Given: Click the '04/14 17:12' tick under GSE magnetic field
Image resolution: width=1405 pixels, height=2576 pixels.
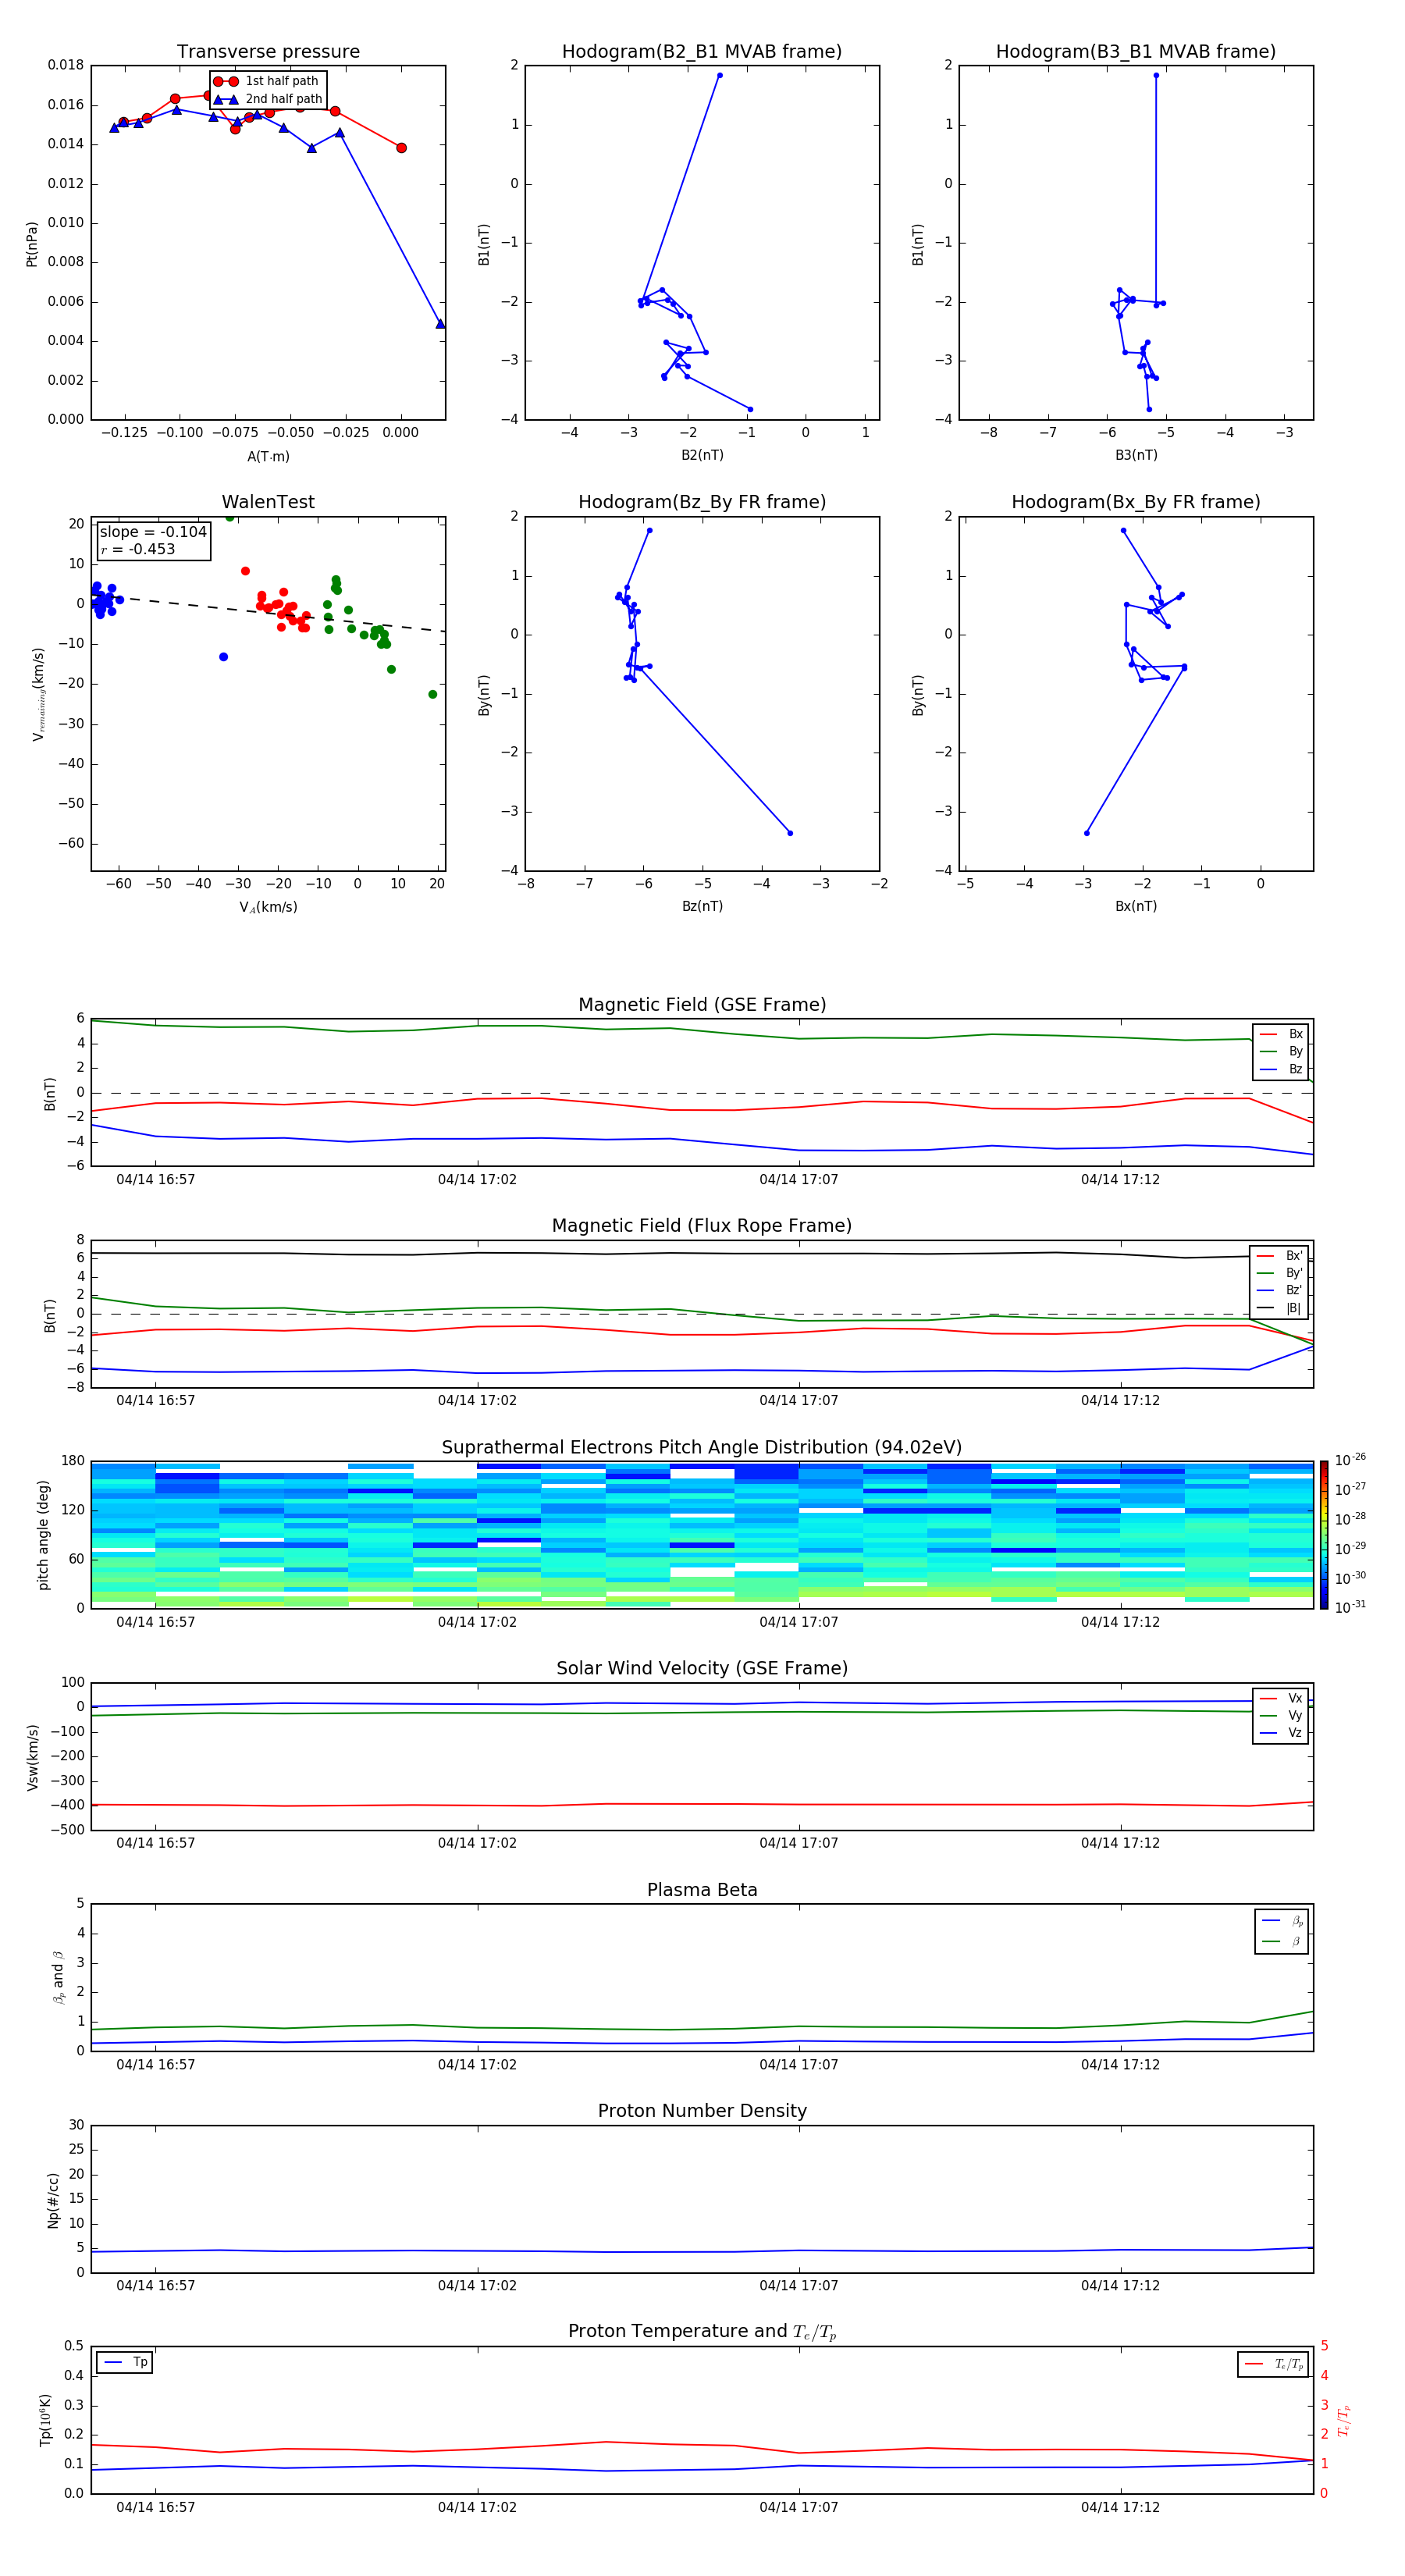Looking at the screenshot, I should coord(1120,1180).
